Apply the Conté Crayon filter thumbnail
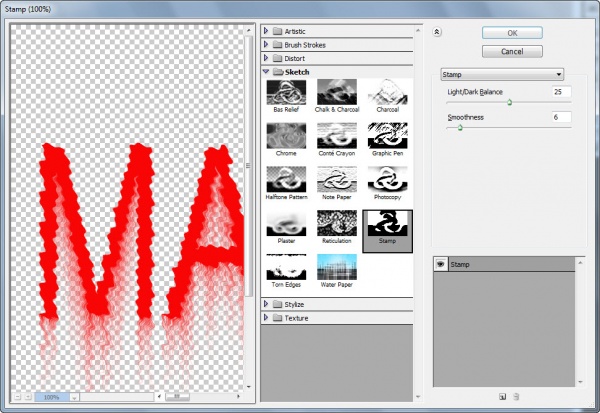Viewport: 600px width, 413px height. (x=337, y=136)
